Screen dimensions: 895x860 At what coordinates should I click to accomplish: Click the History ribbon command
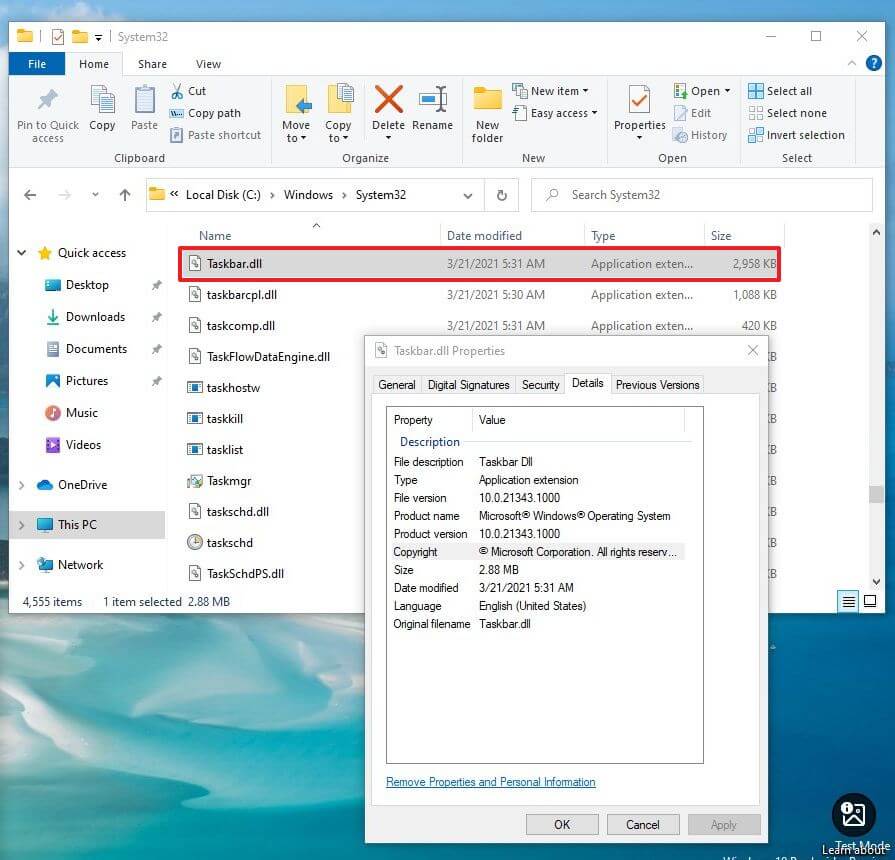[x=700, y=135]
